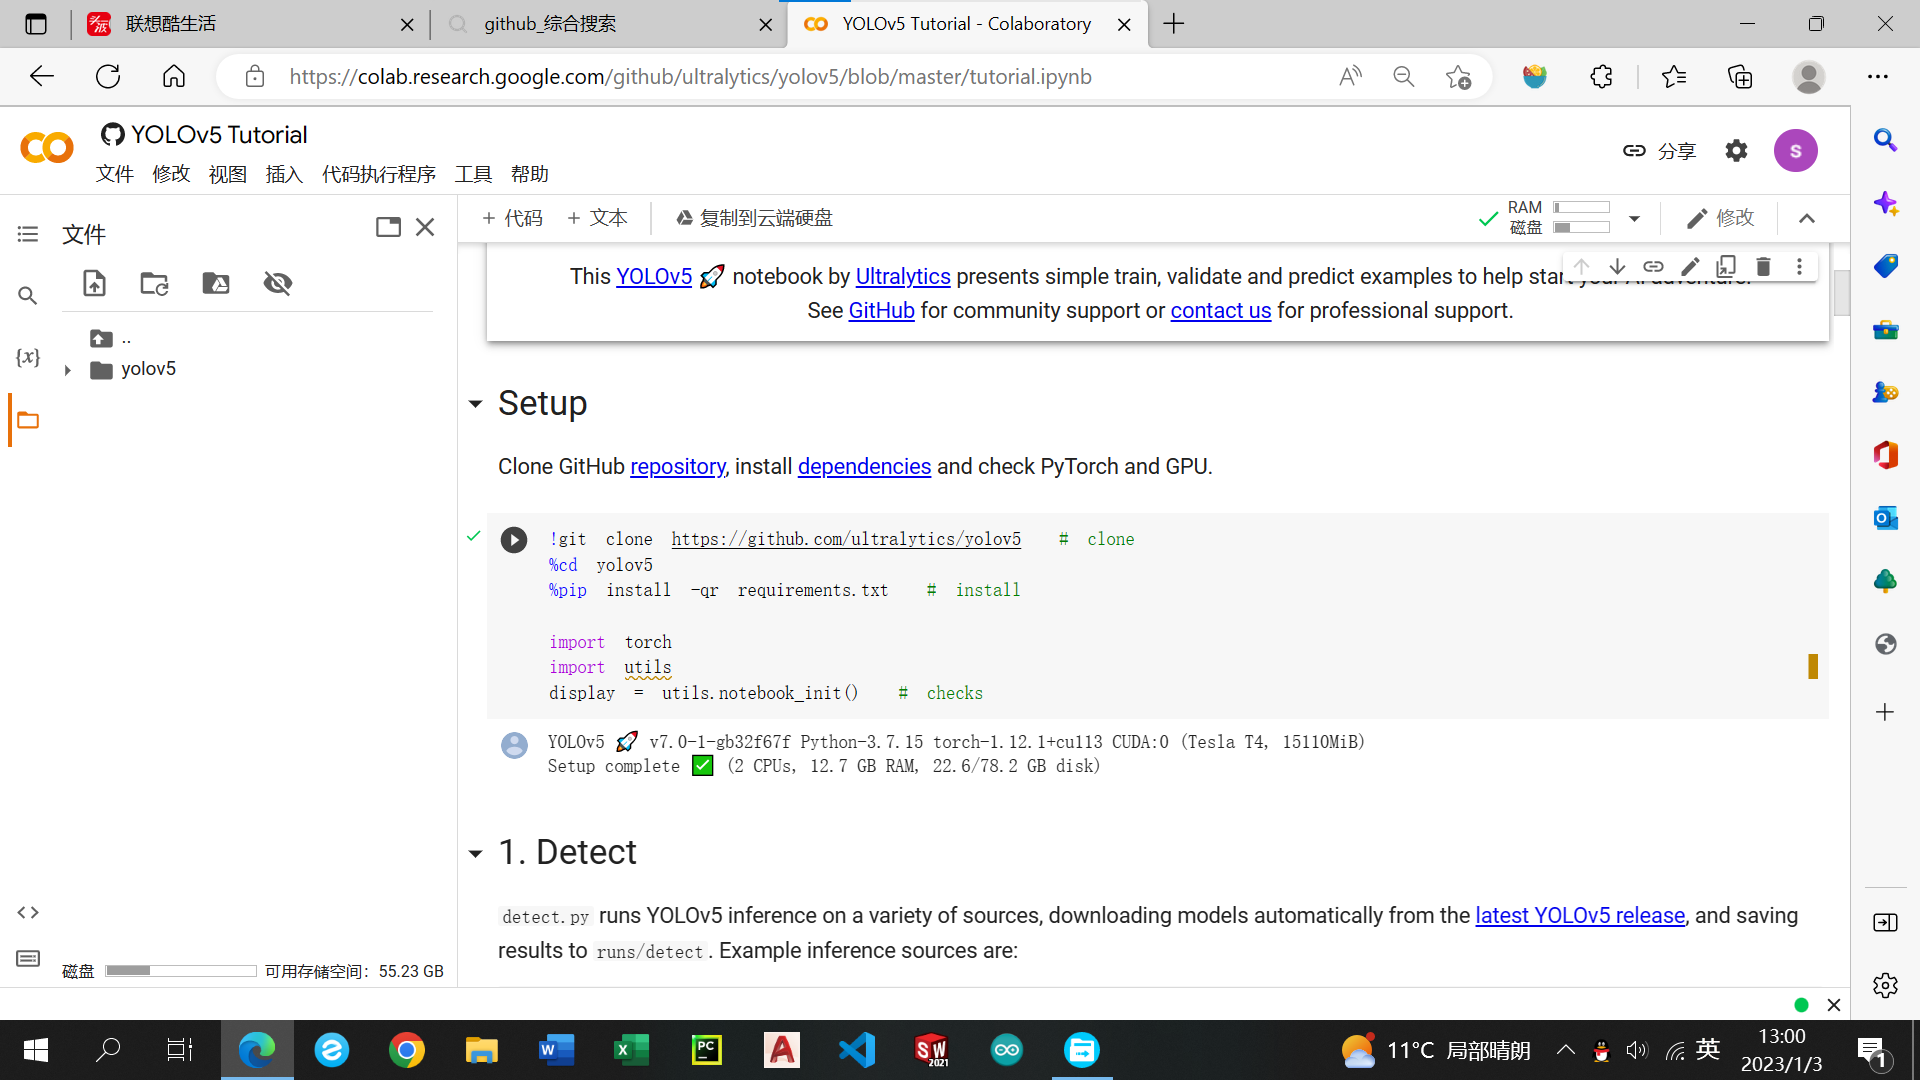1920x1080 pixels.
Task: Mount Google Drive from Files panel
Action: 216,283
